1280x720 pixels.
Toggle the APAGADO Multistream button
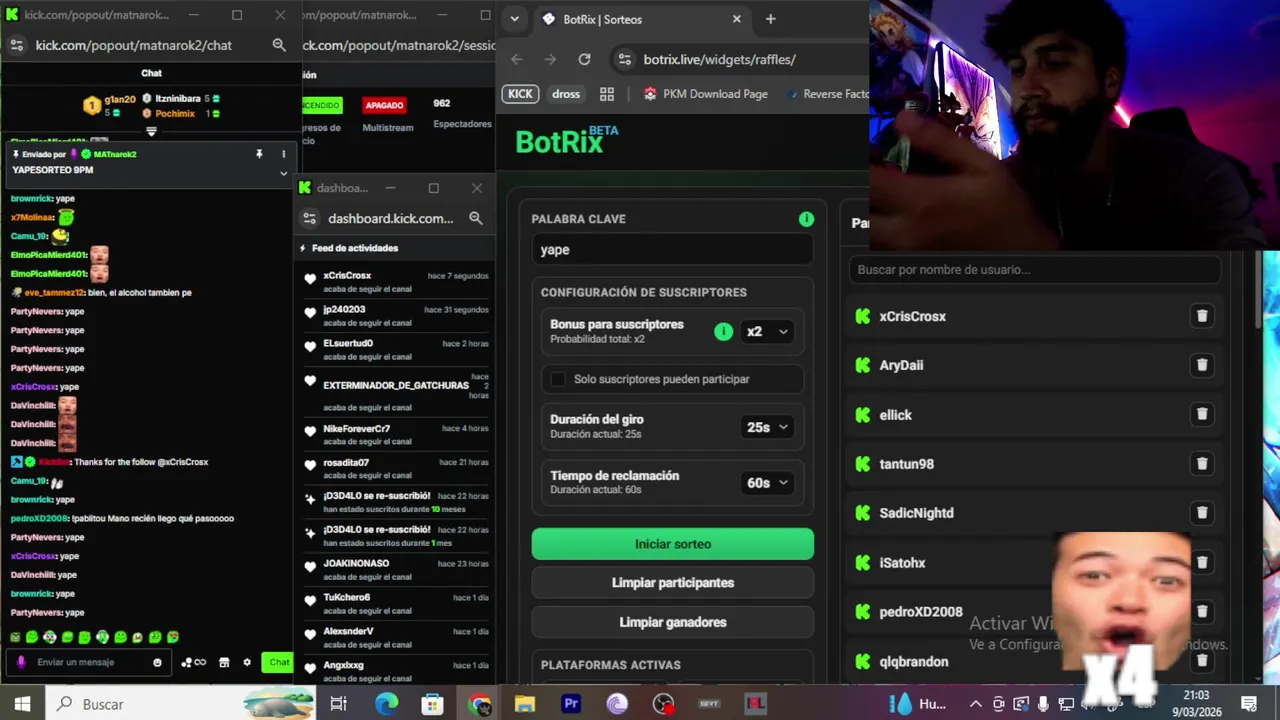coord(384,105)
